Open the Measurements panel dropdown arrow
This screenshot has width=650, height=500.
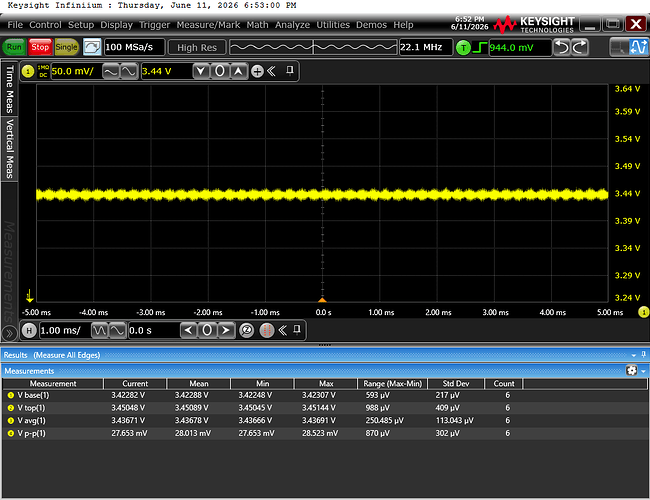[643, 371]
